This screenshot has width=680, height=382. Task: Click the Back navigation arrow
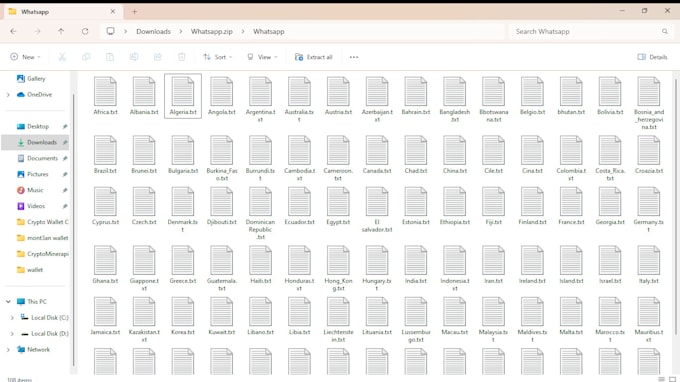click(13, 31)
